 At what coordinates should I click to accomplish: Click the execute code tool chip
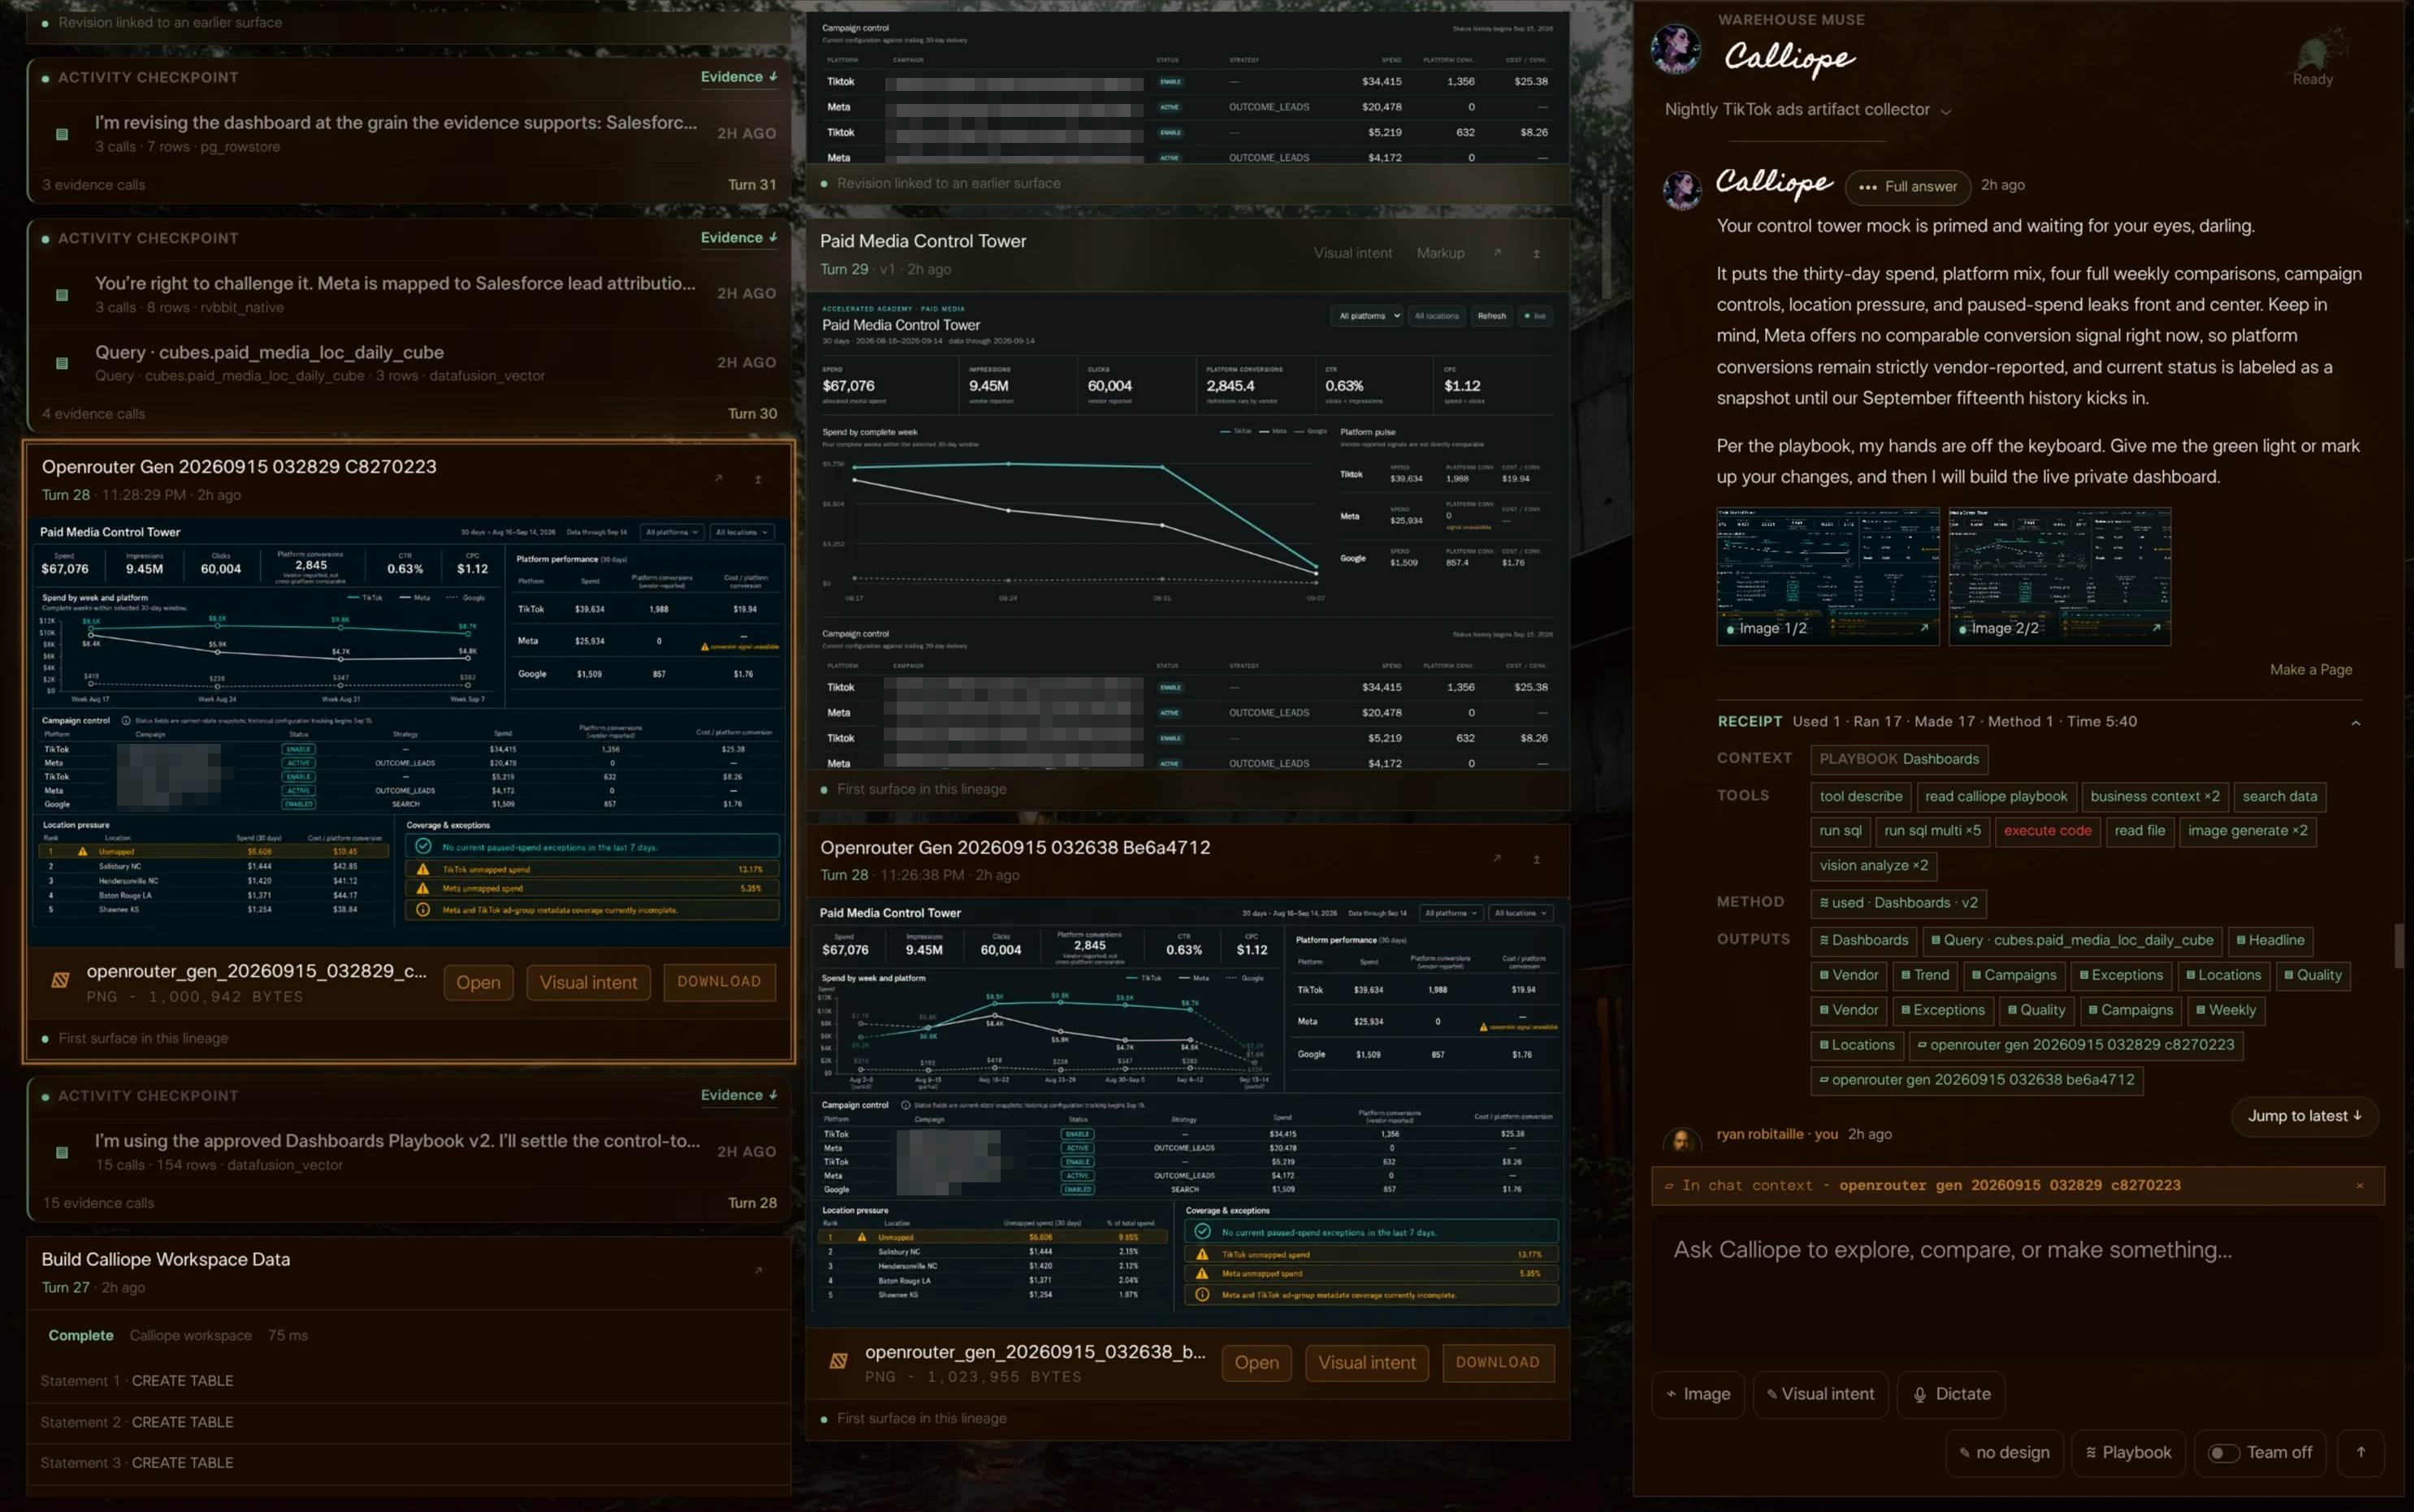click(2047, 831)
